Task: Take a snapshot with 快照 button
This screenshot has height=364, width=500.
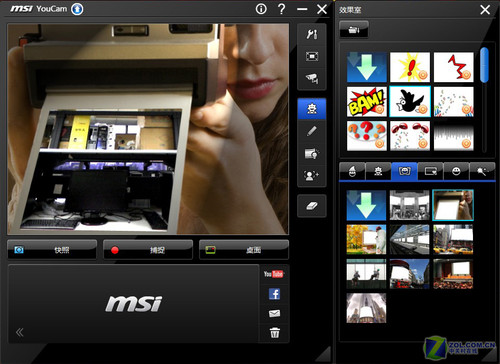Action: click(x=52, y=250)
